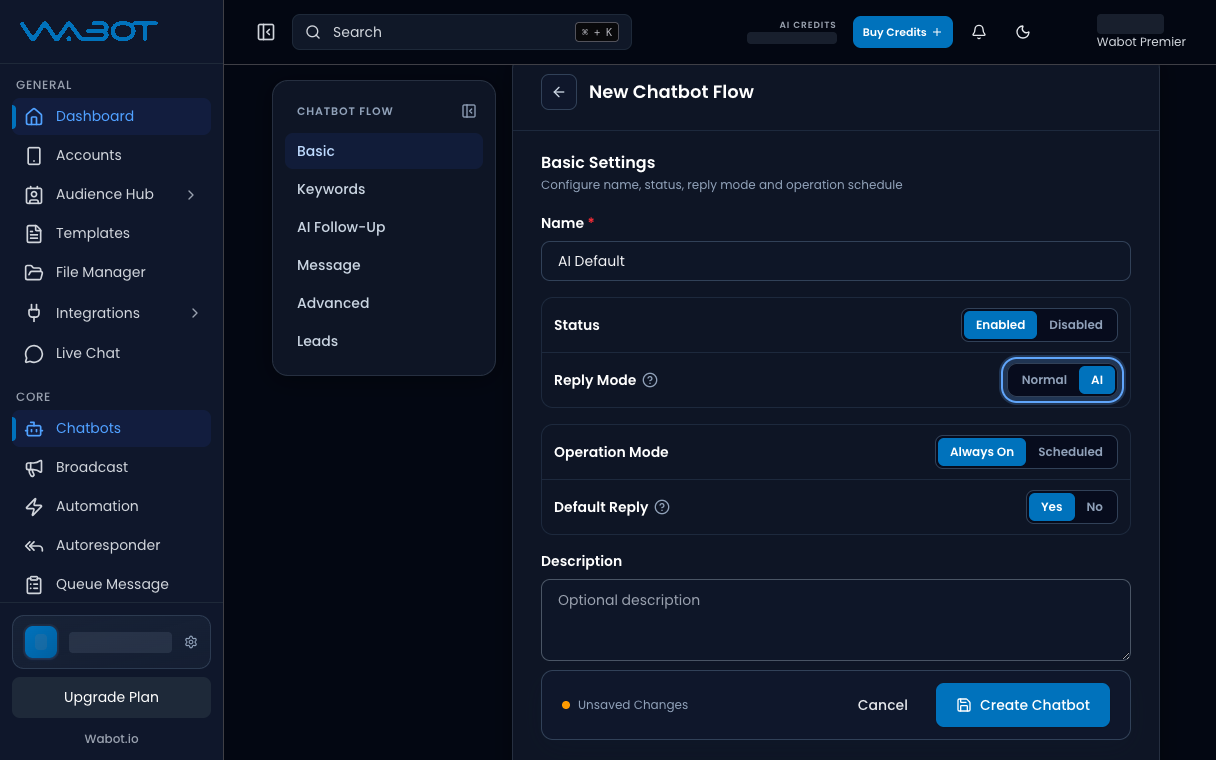Set Operation Mode to Always On
Screen dimensions: 1216x760
point(982,452)
